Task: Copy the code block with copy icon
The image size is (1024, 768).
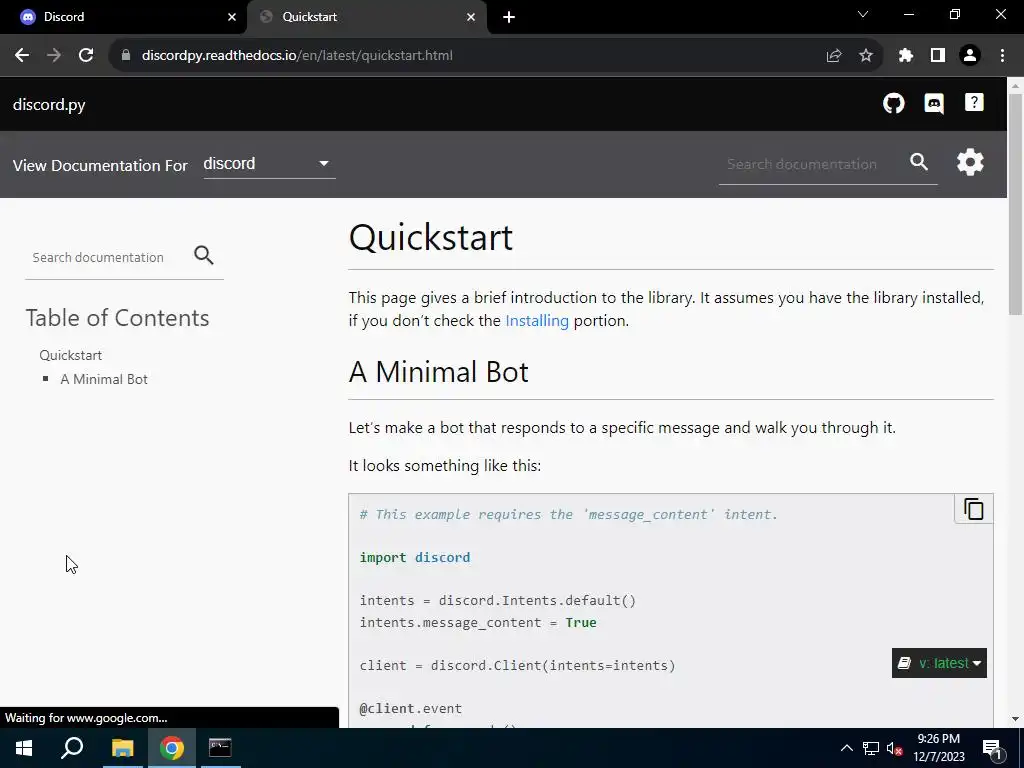Action: point(973,509)
